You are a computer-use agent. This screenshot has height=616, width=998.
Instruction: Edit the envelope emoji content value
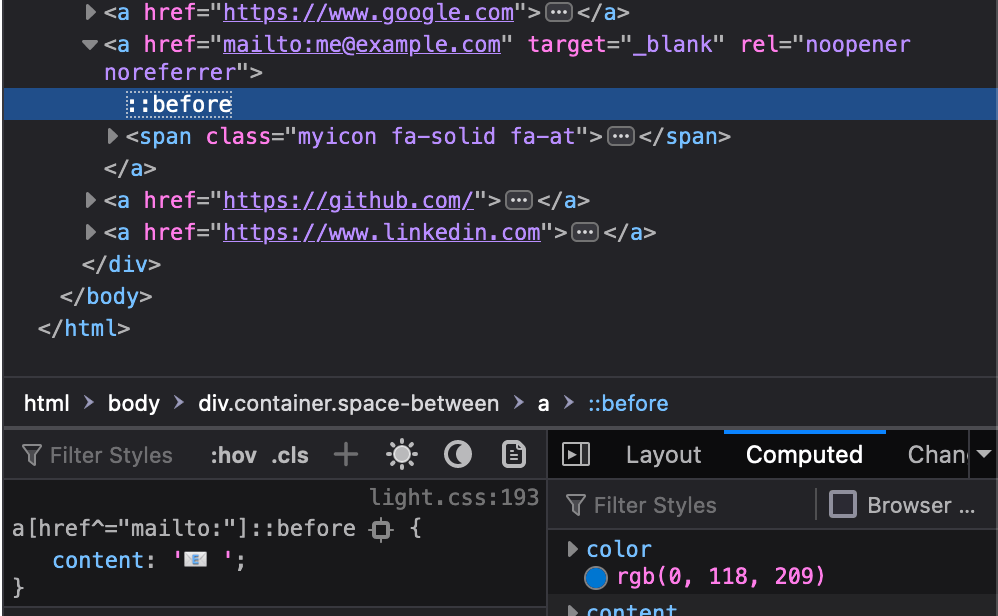[202, 560]
